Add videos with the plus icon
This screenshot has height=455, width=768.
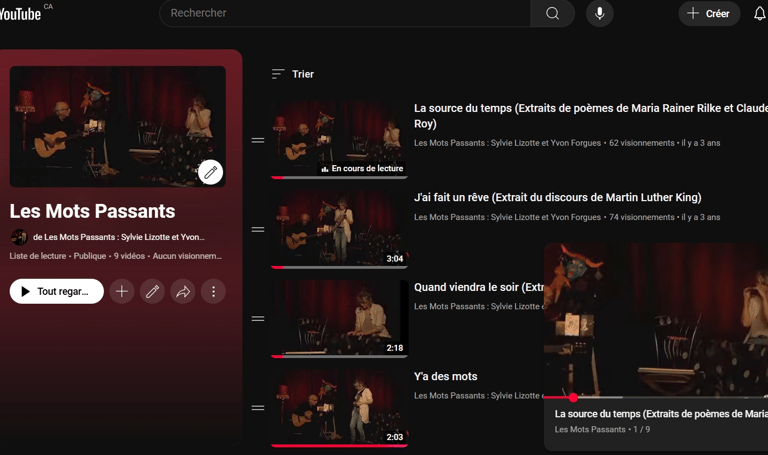pos(122,291)
